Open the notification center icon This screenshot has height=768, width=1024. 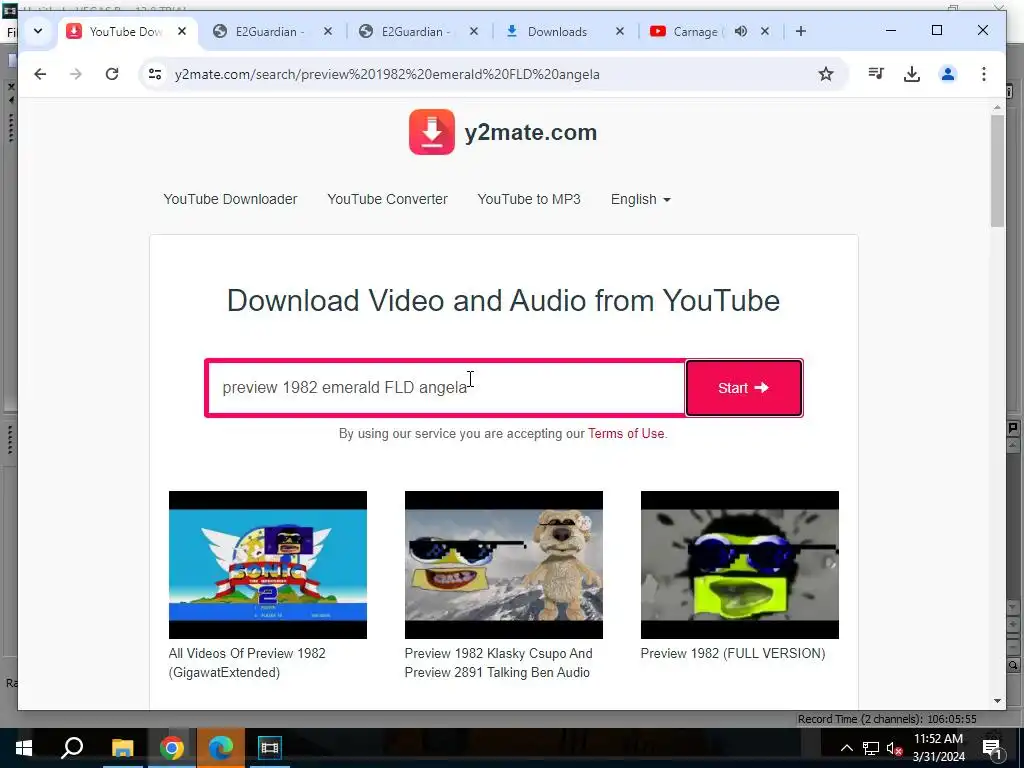[x=992, y=748]
